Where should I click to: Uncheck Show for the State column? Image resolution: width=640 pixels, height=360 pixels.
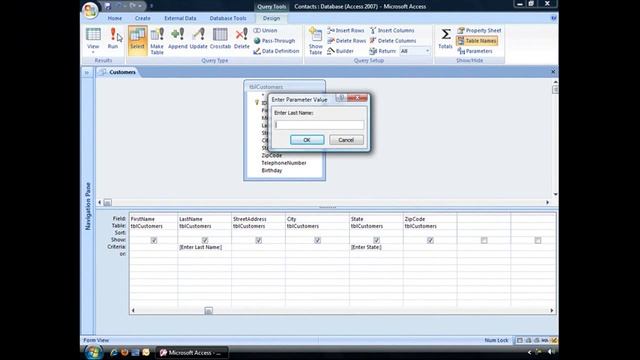[376, 240]
